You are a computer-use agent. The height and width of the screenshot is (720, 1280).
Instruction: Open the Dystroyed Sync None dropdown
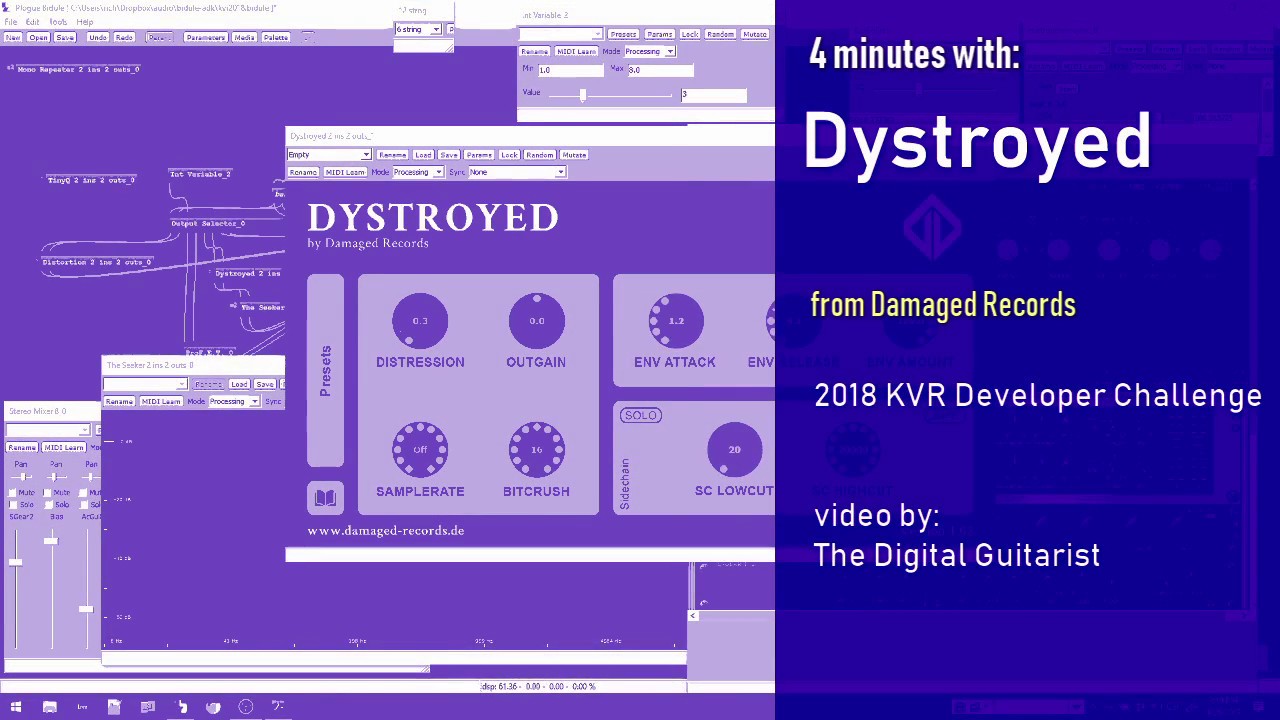[x=517, y=172]
